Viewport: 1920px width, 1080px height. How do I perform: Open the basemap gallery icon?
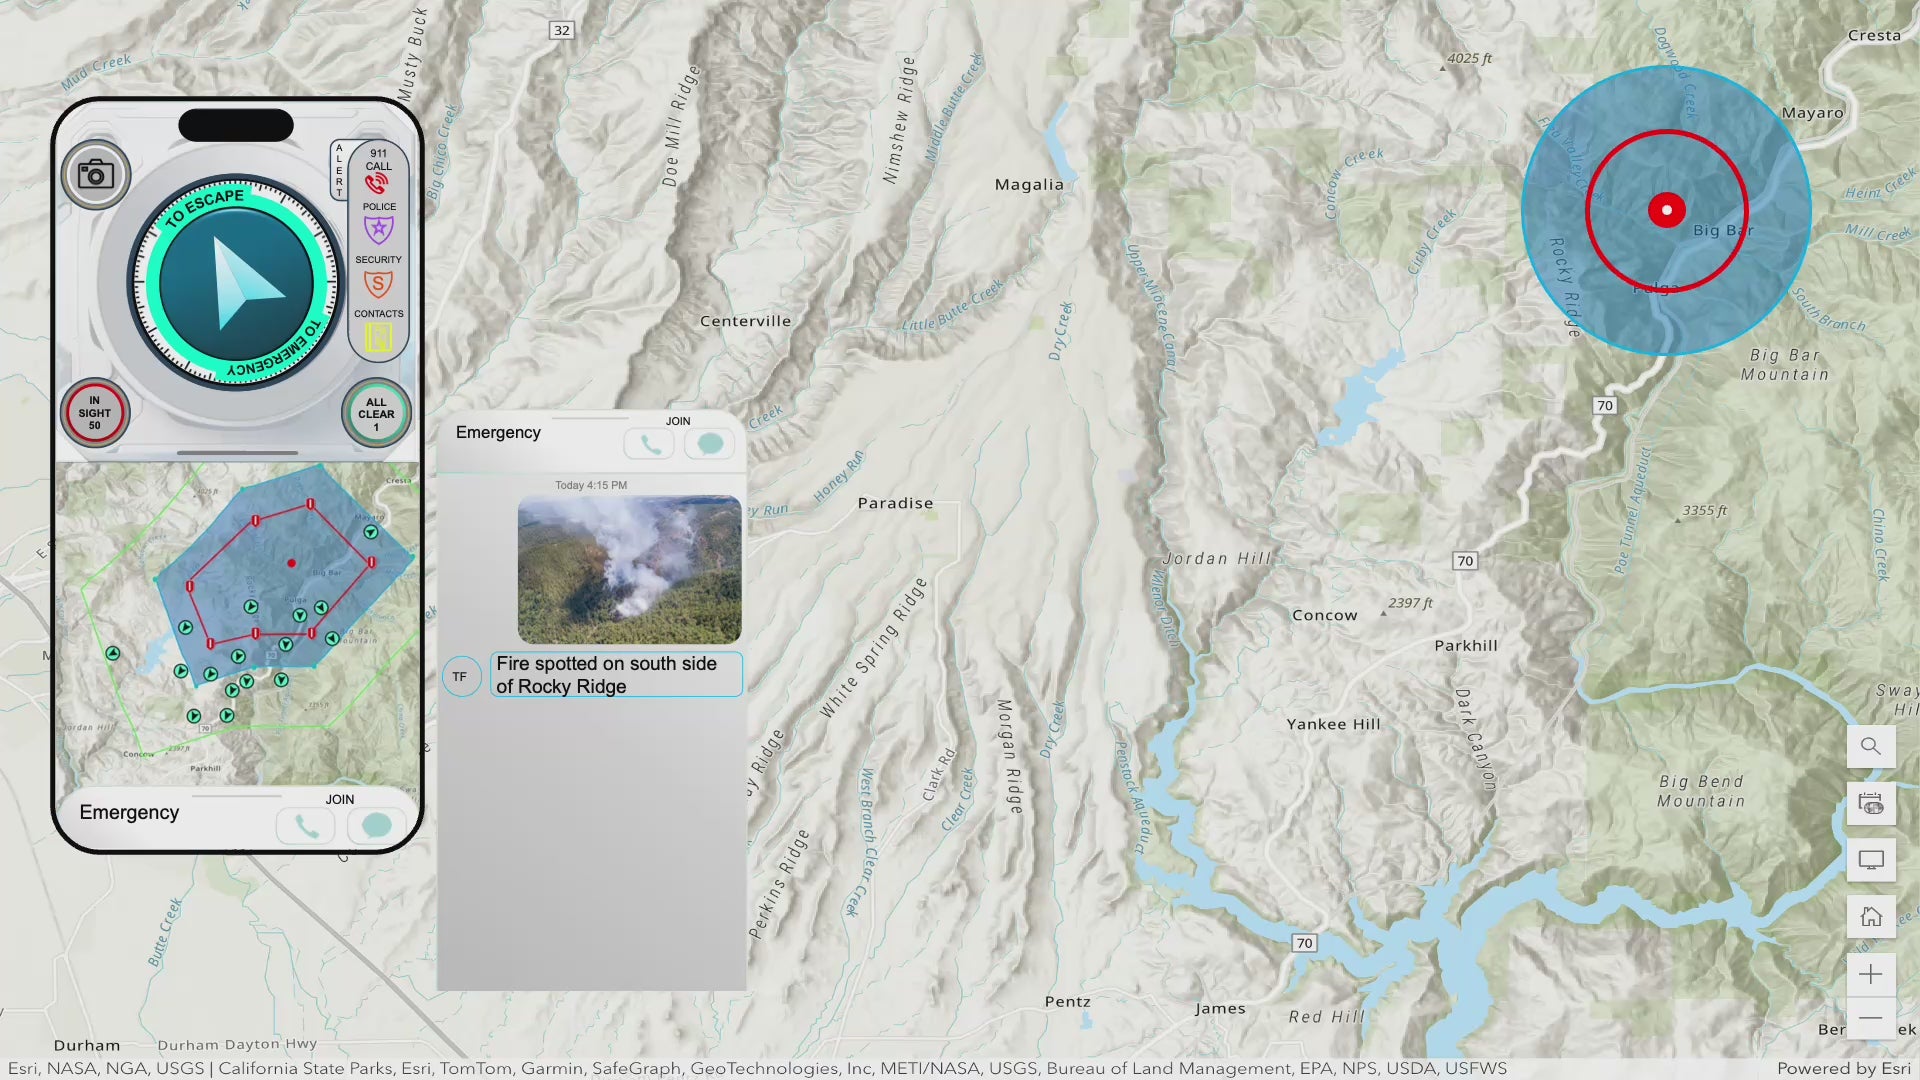click(x=1870, y=804)
